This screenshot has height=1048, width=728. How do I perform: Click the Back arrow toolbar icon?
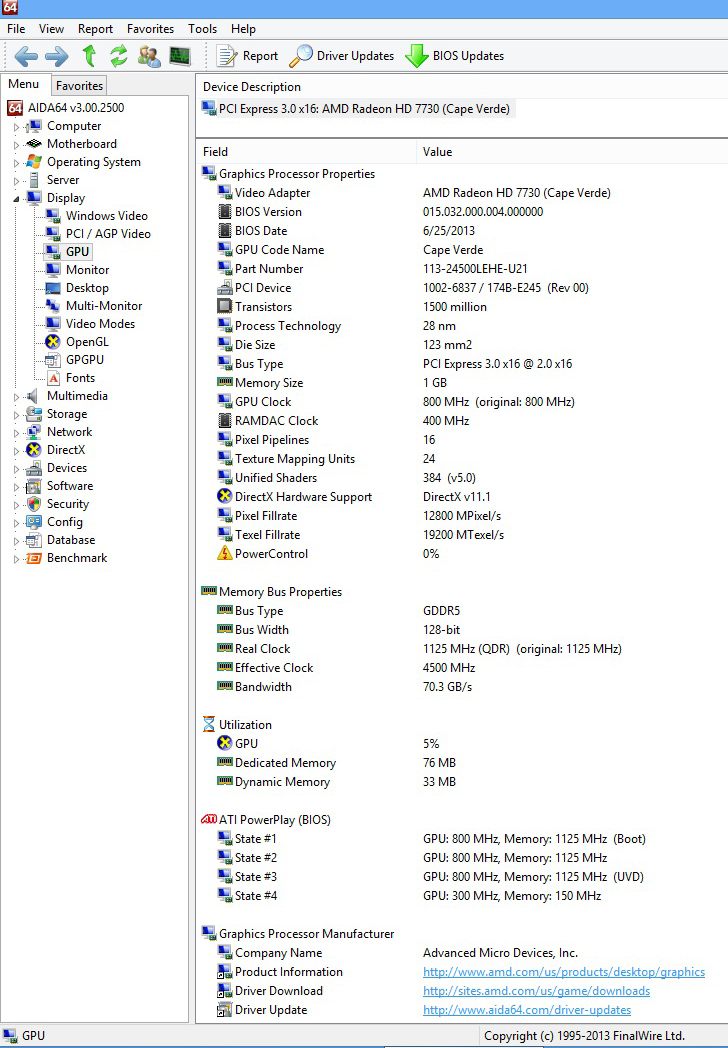coord(25,56)
